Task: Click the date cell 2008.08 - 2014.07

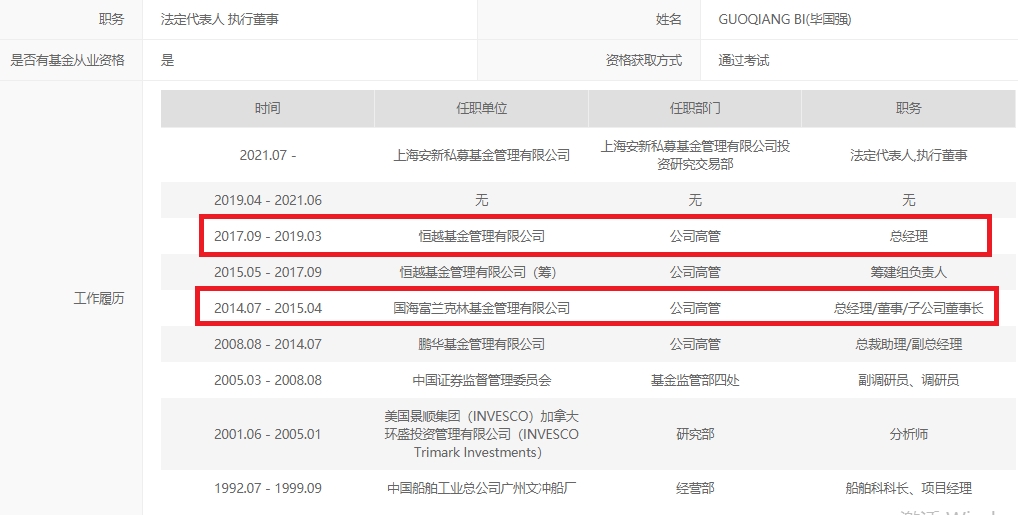Action: (x=267, y=344)
